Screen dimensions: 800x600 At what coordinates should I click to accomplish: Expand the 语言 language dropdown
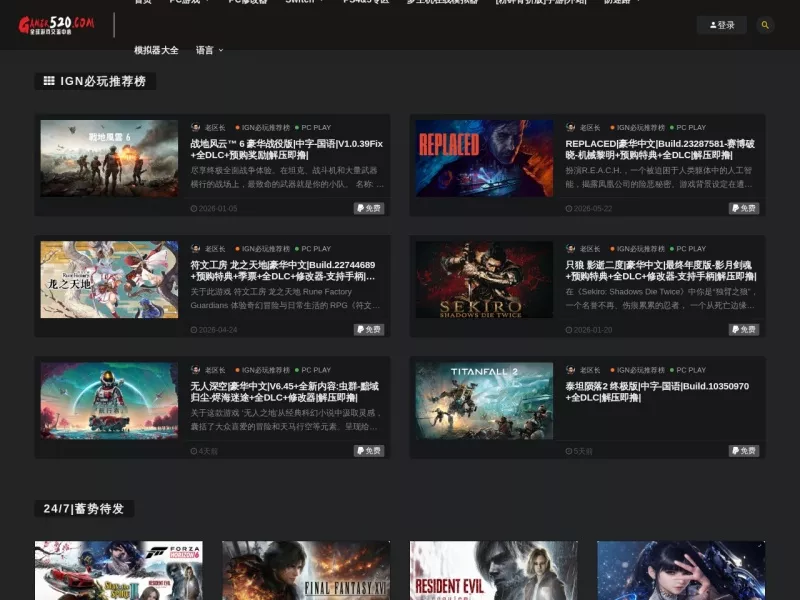coord(209,50)
